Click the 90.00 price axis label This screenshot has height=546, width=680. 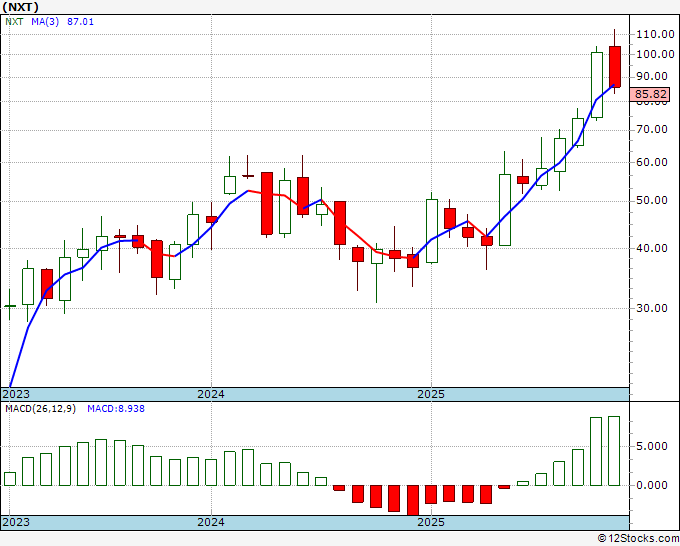click(652, 76)
